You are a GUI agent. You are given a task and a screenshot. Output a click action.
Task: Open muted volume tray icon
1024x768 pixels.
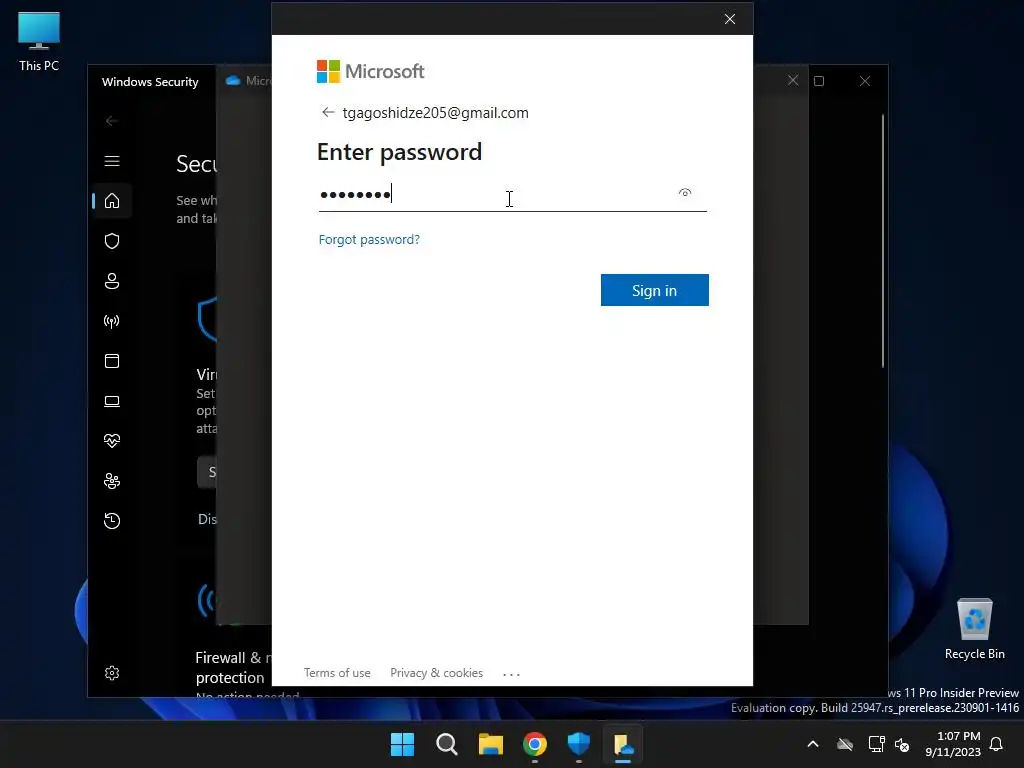902,744
